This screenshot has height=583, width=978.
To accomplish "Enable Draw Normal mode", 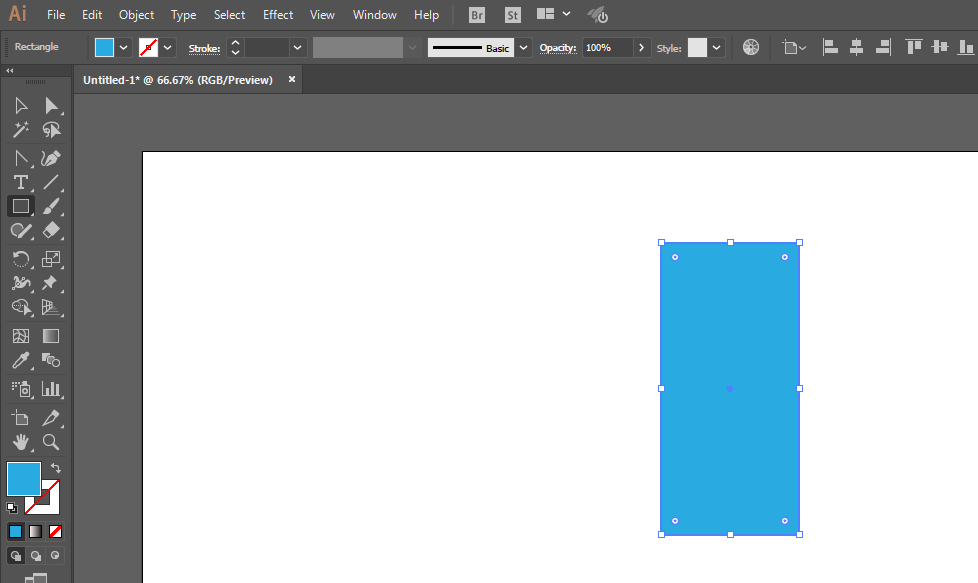I will pos(16,556).
